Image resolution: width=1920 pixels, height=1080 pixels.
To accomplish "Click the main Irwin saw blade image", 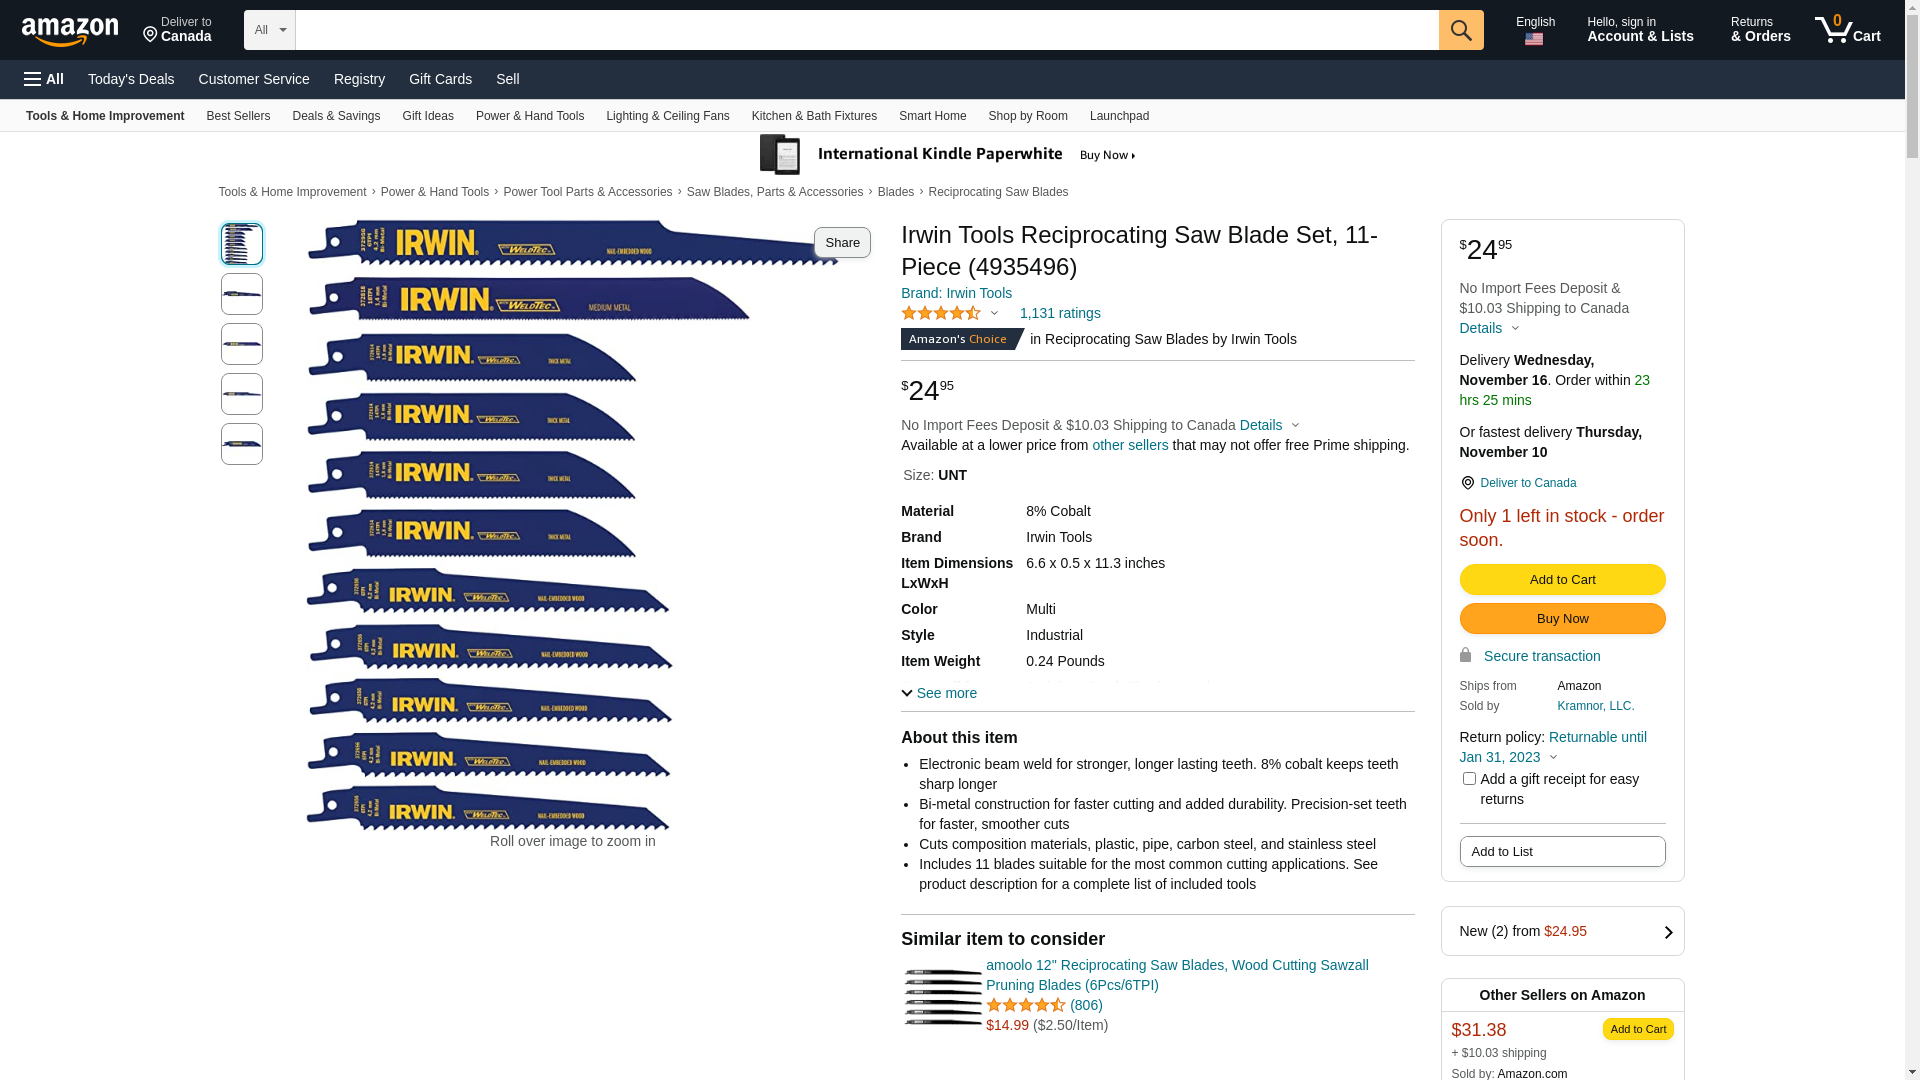I will pos(573,526).
